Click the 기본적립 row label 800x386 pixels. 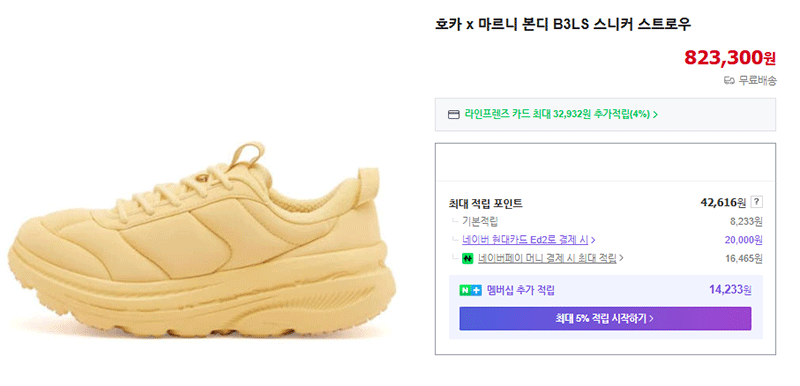(480, 221)
